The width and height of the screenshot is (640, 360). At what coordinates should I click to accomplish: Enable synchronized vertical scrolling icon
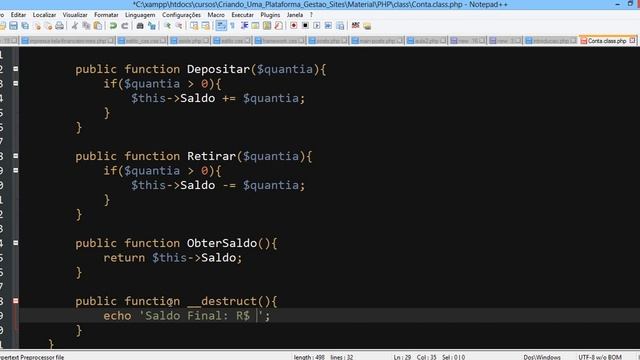click(194, 26)
